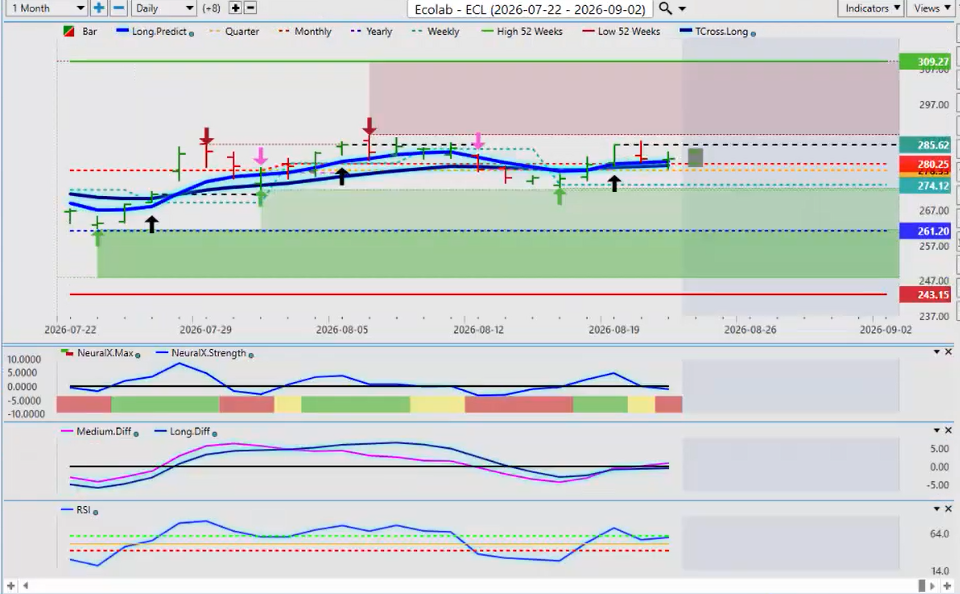Open settings dot next to TCross.Long
This screenshot has height=594, width=960.
click(753, 34)
